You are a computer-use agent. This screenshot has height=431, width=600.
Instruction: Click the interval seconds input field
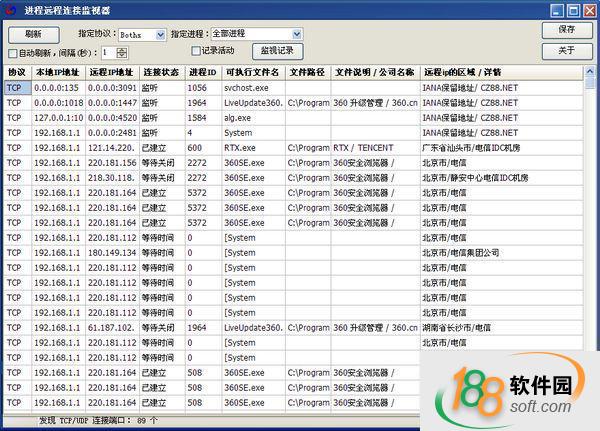[x=107, y=52]
